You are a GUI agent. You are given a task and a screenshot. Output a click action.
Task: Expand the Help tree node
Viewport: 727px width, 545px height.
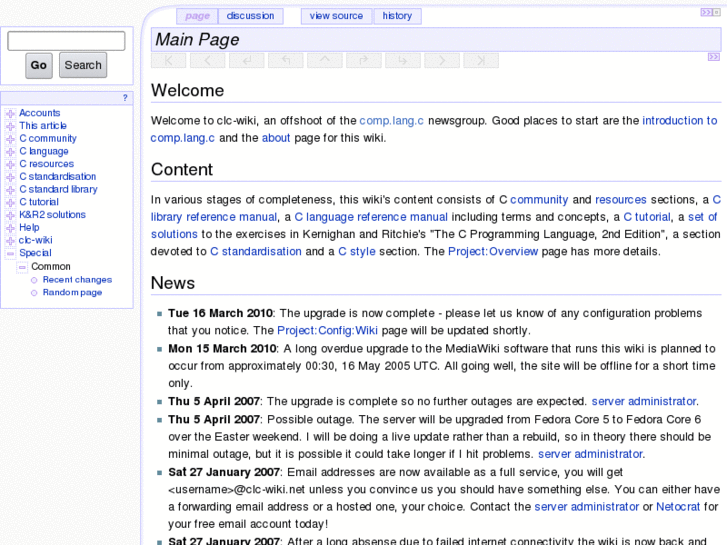10,228
